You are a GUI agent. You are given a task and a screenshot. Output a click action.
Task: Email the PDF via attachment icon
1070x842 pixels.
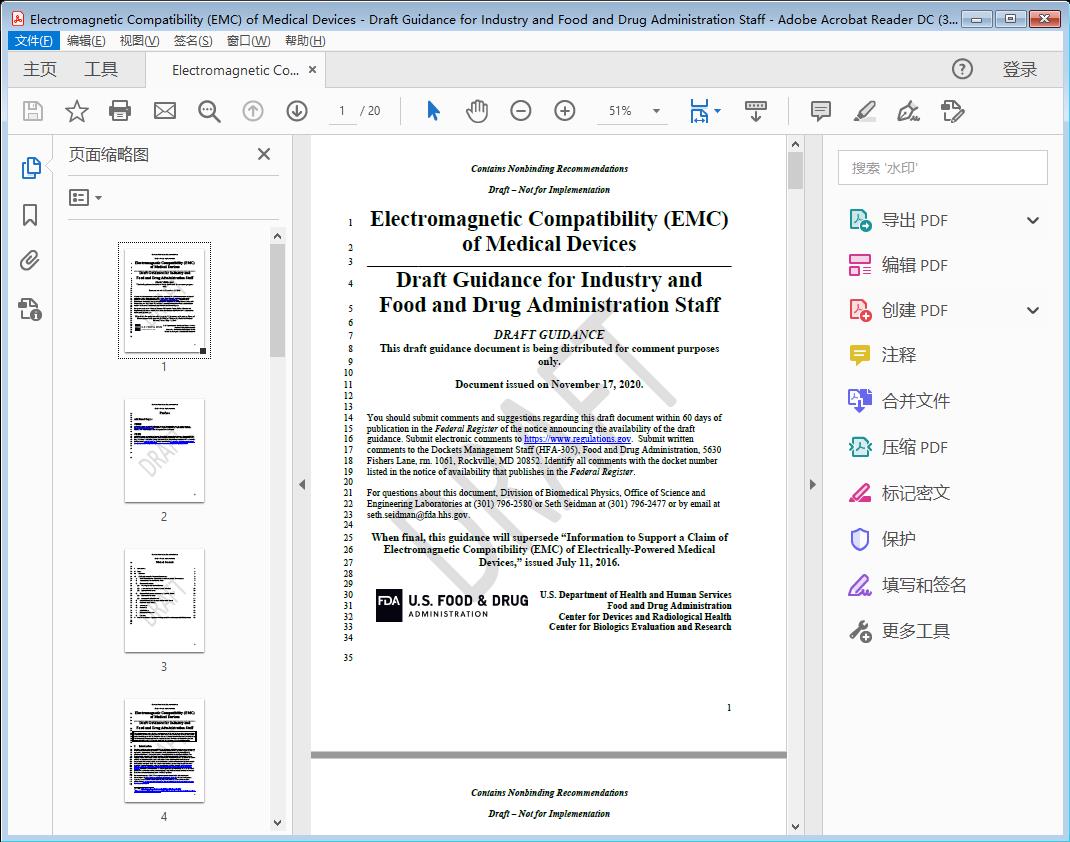point(164,111)
